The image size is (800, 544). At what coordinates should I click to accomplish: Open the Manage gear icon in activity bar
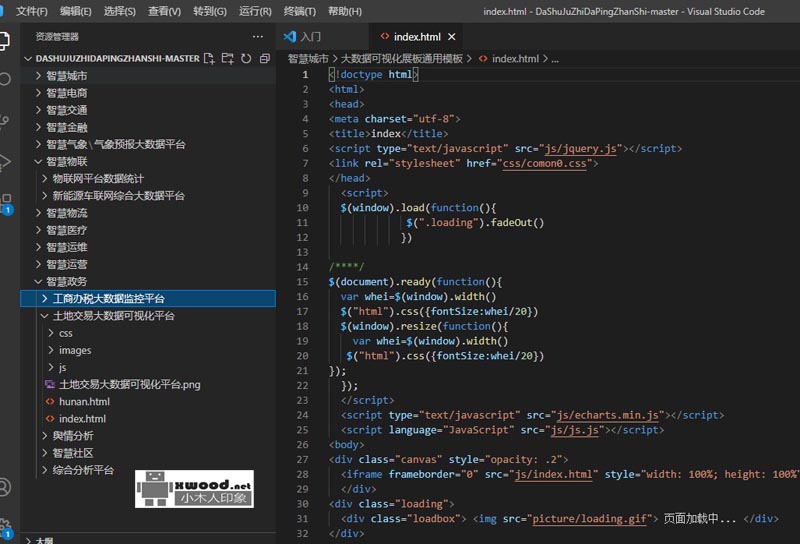5,528
